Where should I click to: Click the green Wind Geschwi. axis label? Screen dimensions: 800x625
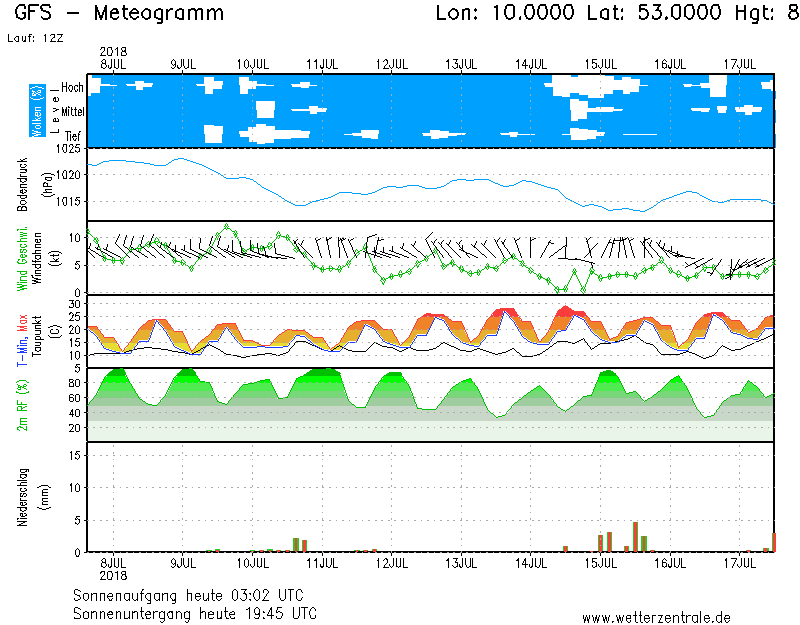[22, 258]
